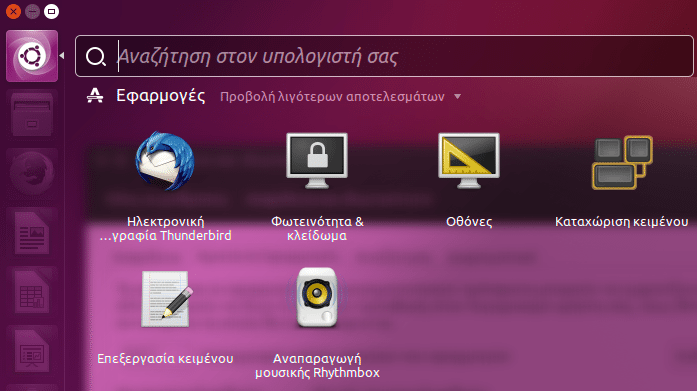
Task: Open LibreOffice Writer launcher icon
Action: point(32,233)
